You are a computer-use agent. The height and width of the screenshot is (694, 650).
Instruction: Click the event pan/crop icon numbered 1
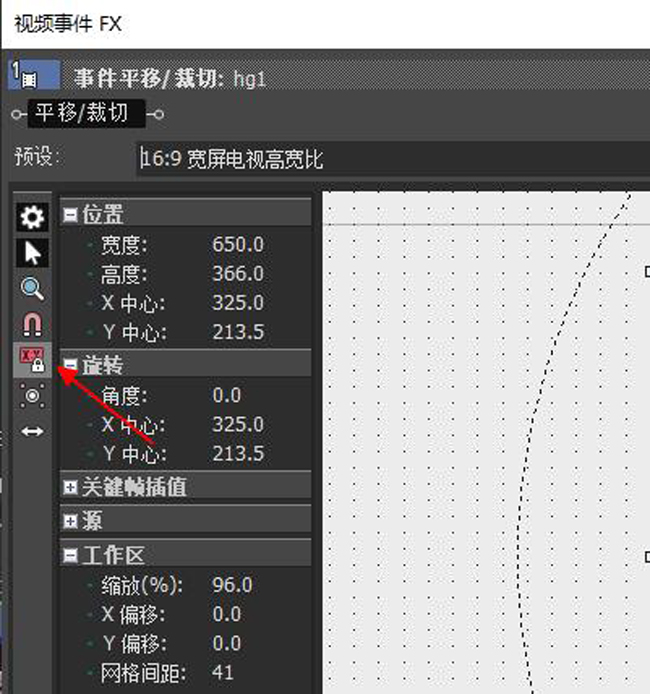(x=34, y=75)
